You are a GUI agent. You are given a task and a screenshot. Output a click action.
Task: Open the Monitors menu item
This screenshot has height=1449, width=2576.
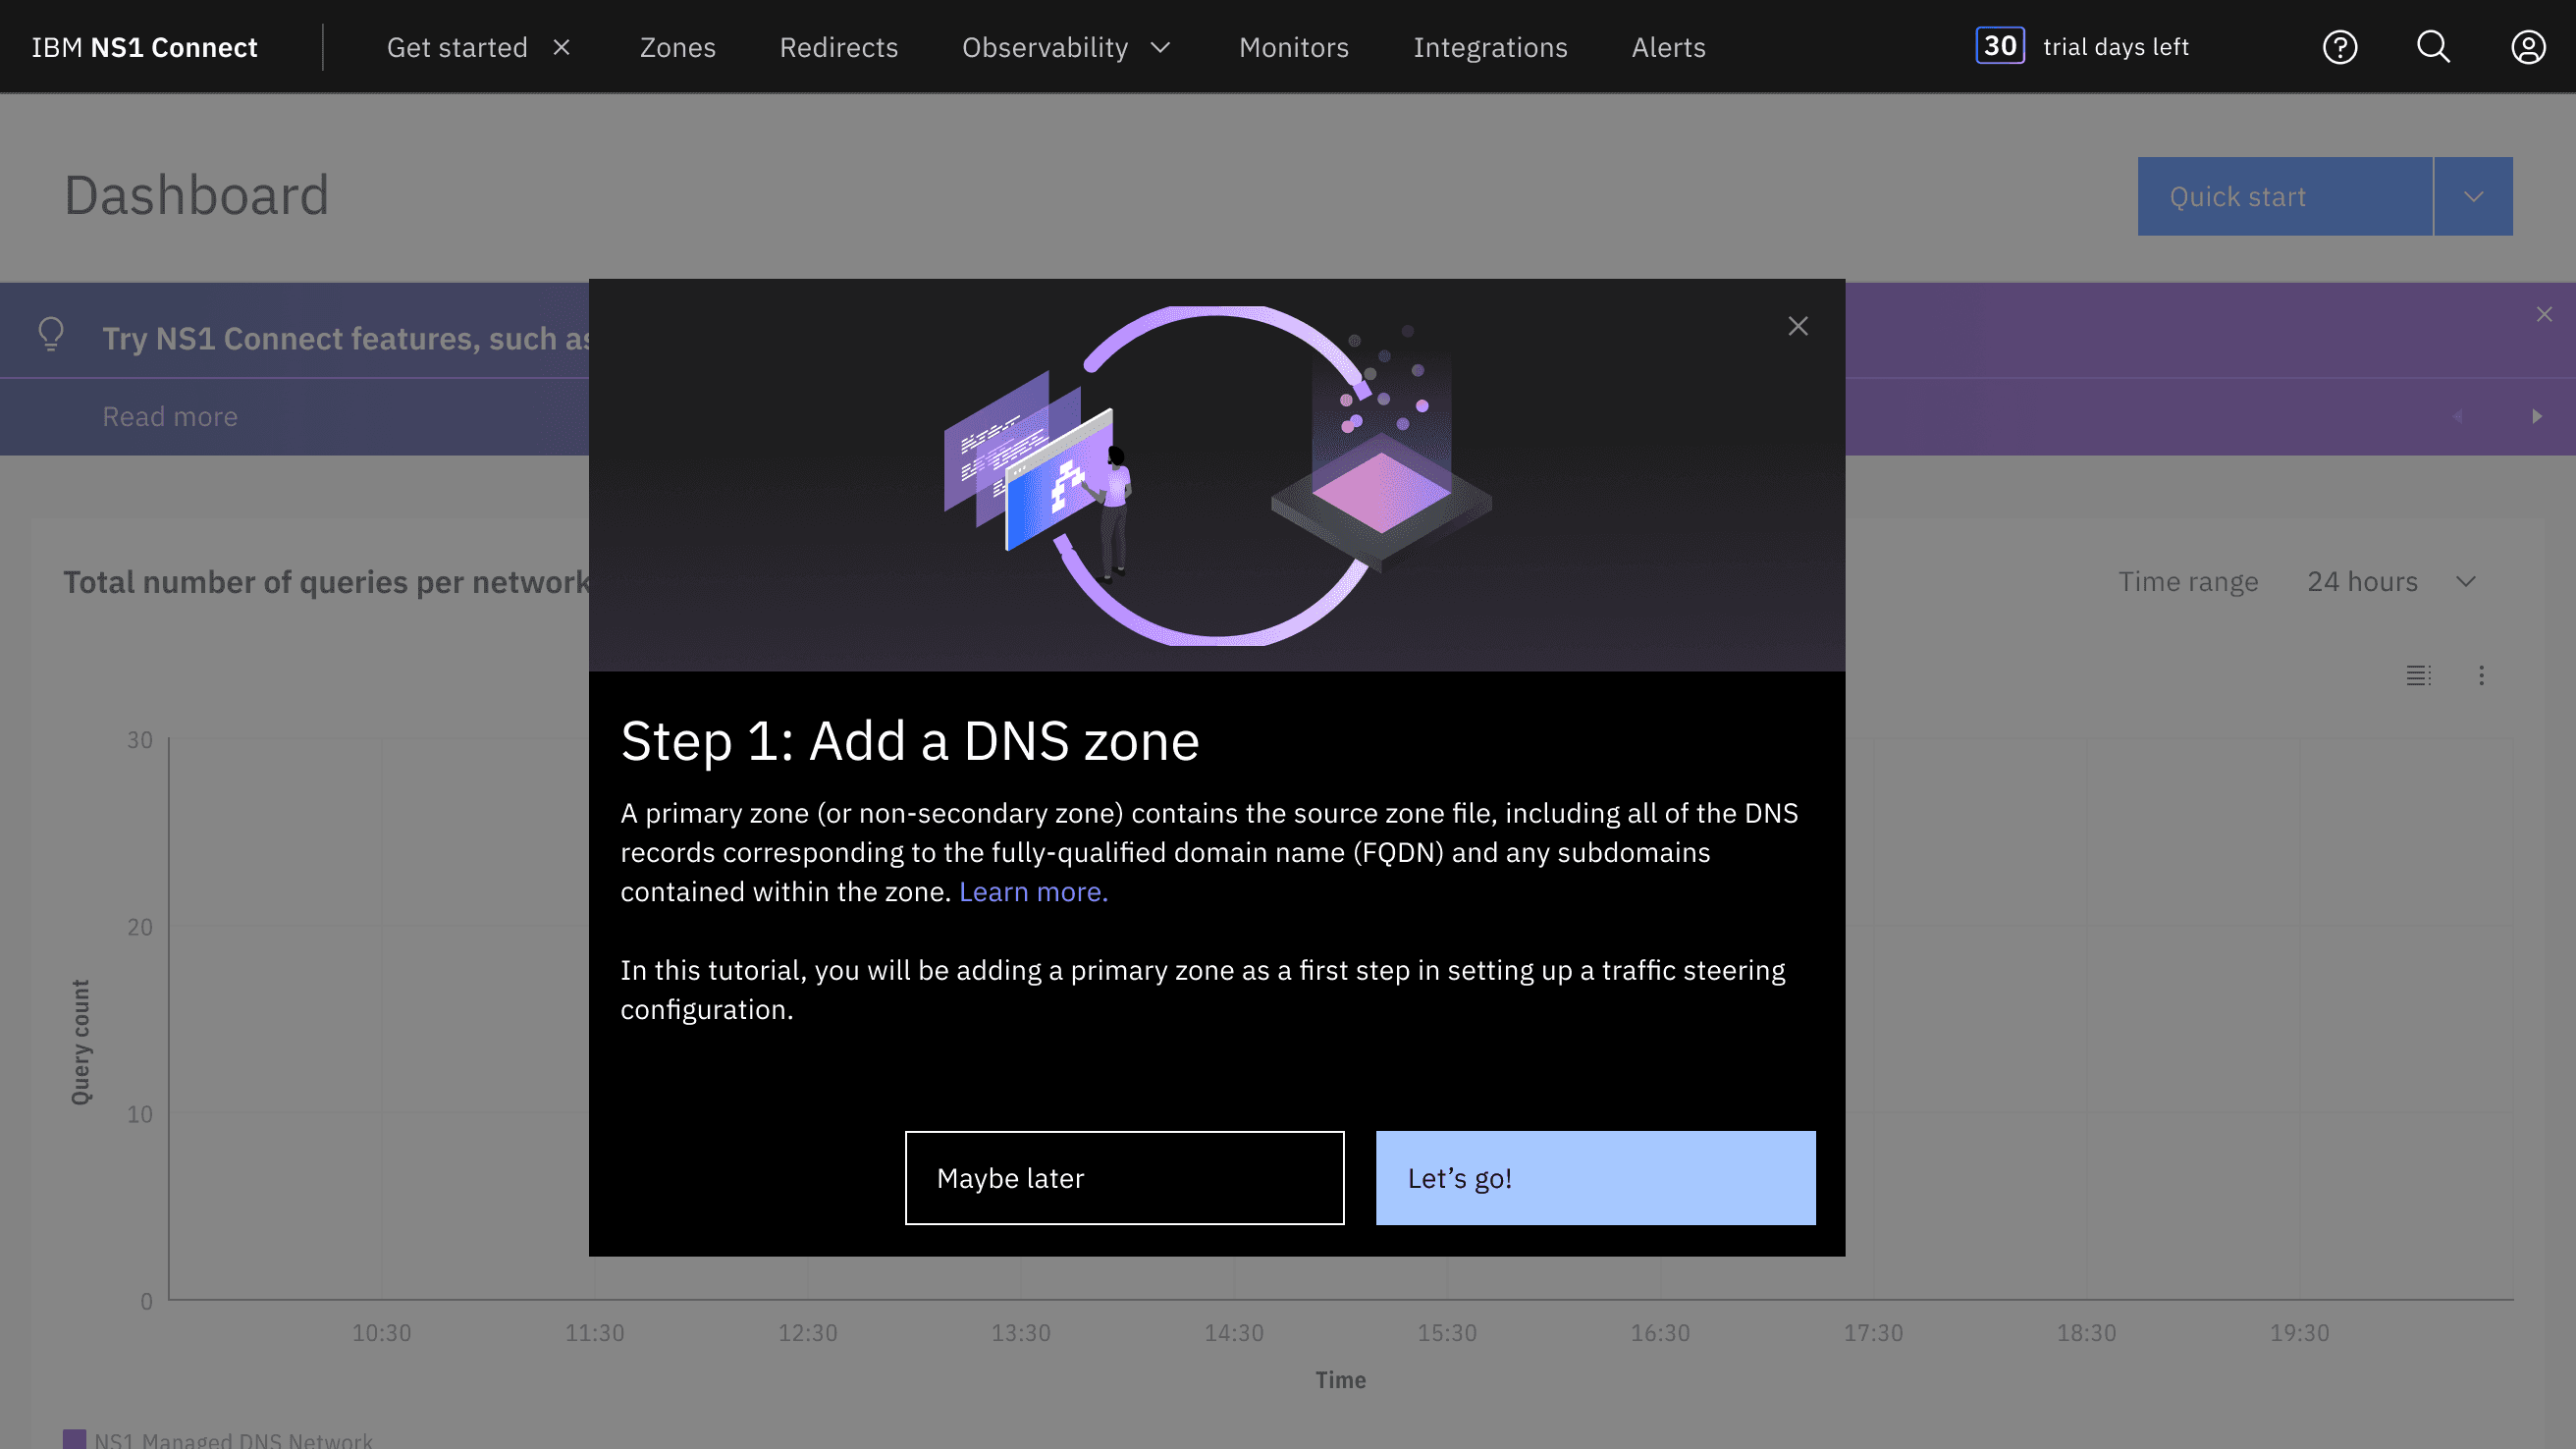pyautogui.click(x=1293, y=47)
